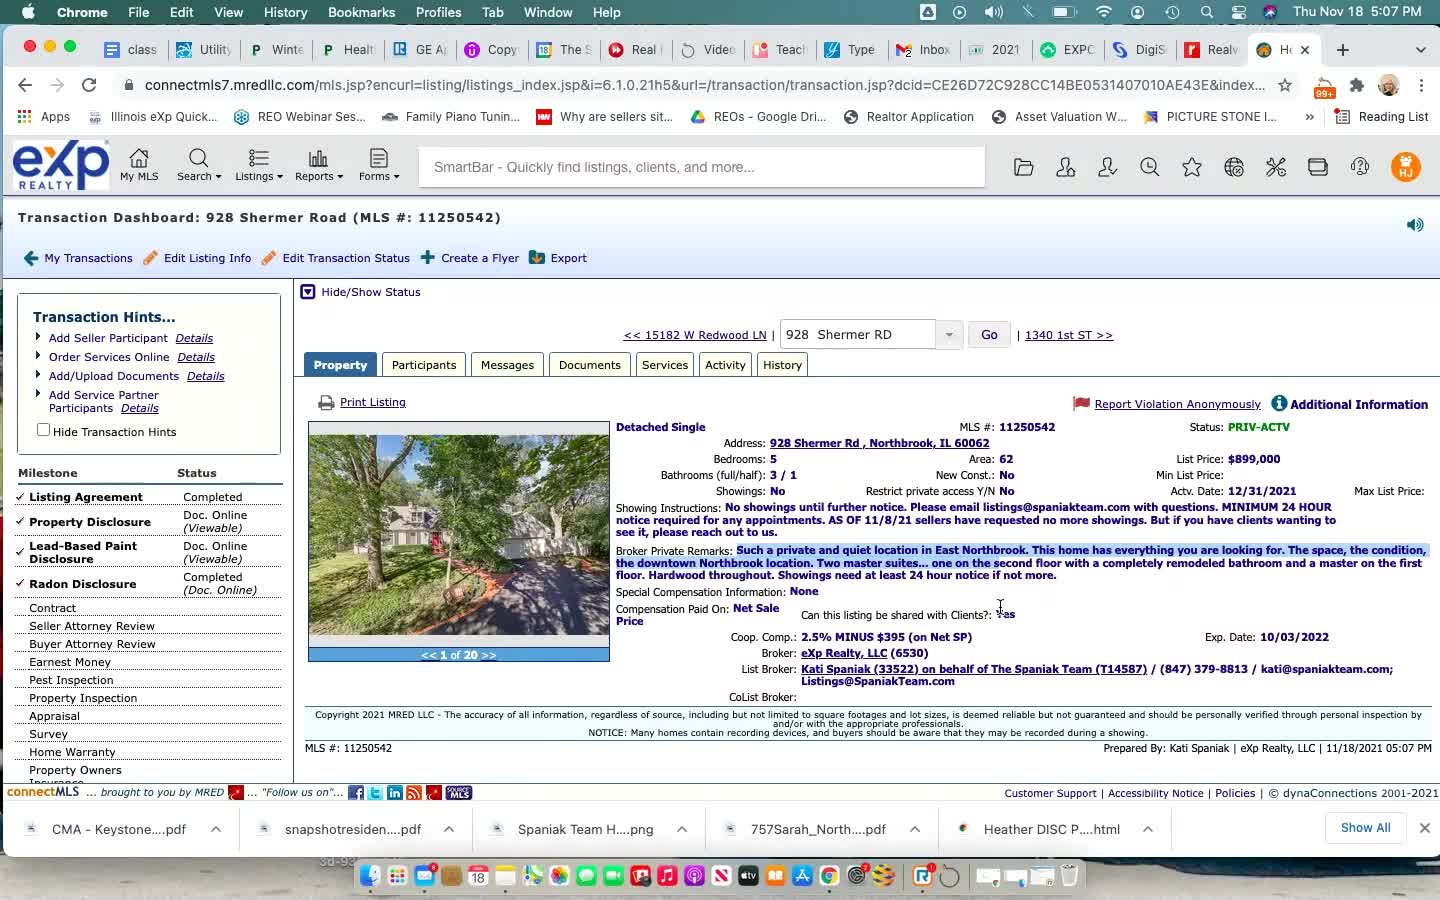1440x900 pixels.
Task: Open the folder icon in toolbar
Action: pyautogui.click(x=1023, y=167)
